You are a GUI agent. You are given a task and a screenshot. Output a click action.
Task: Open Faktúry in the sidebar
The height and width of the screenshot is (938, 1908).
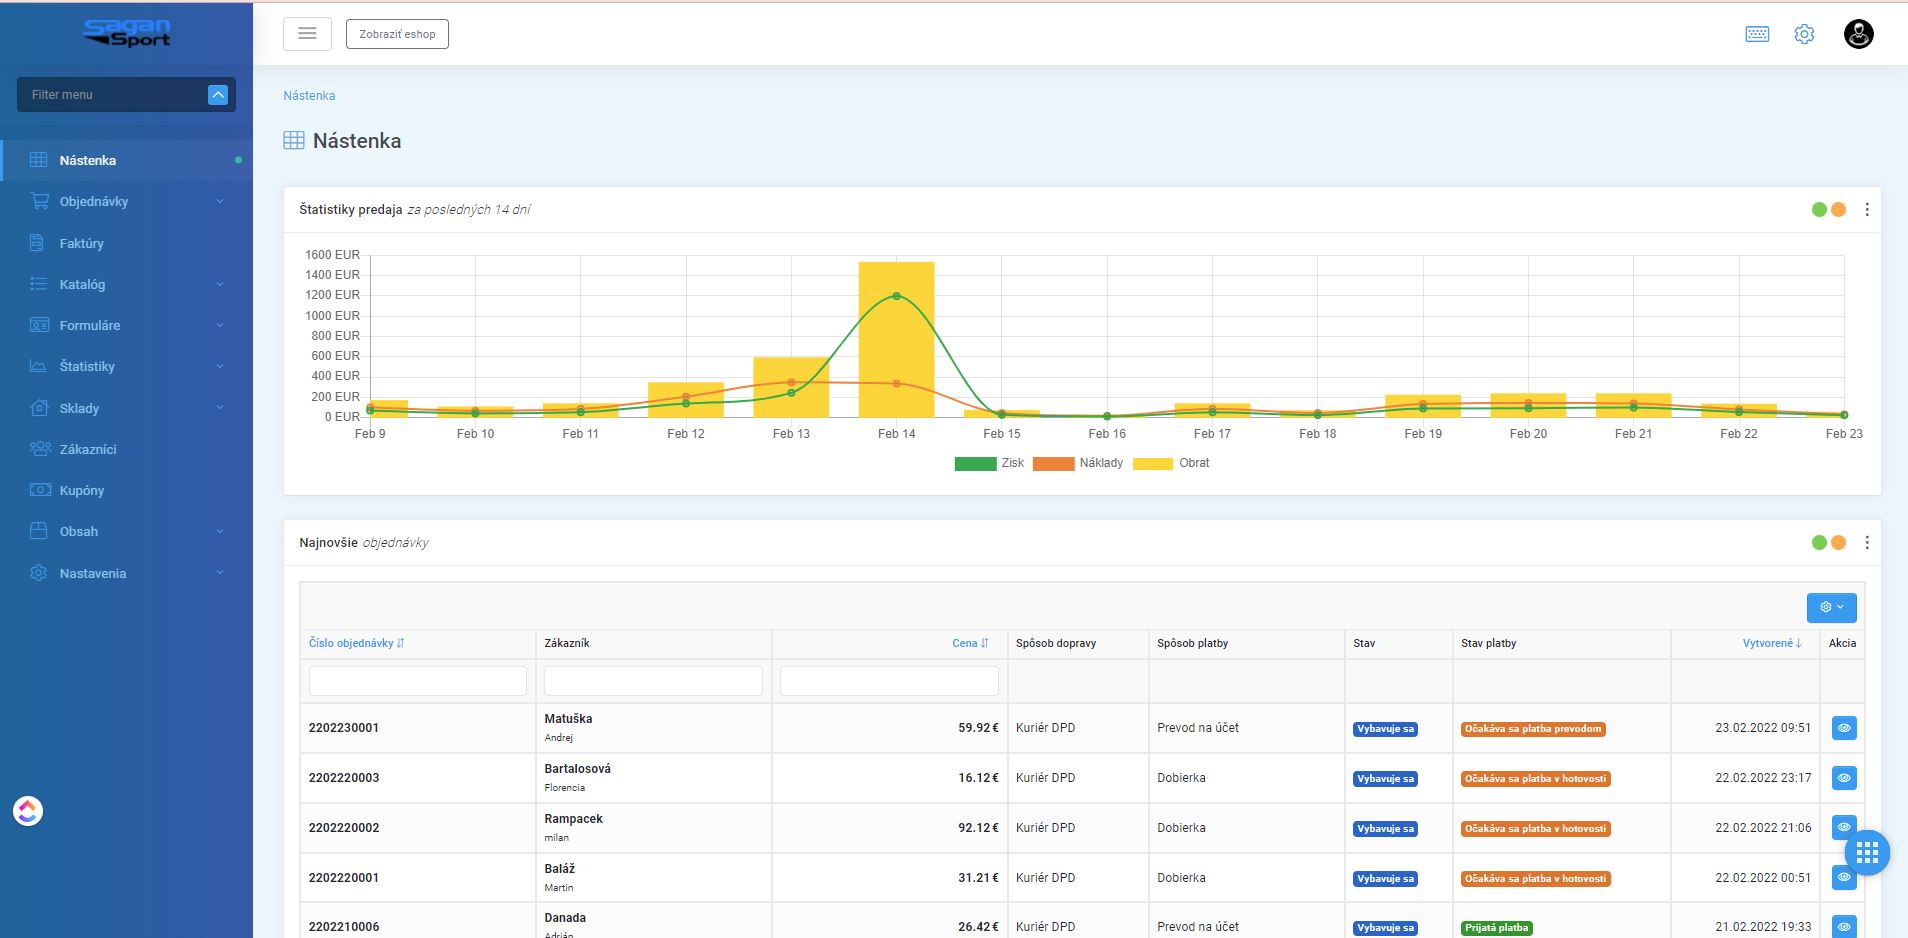coord(81,243)
